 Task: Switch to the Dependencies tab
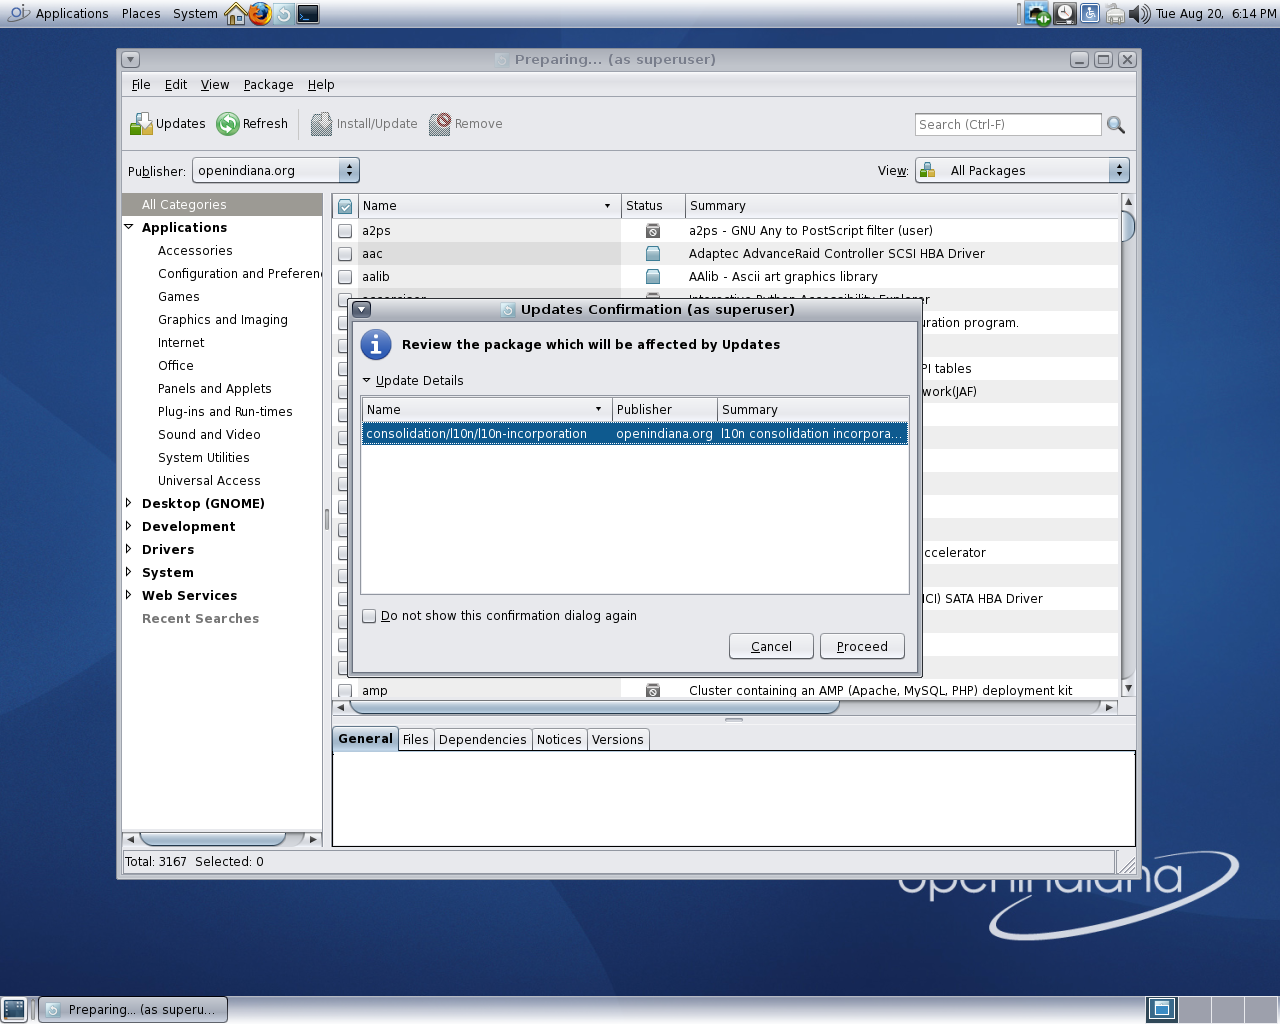(482, 740)
